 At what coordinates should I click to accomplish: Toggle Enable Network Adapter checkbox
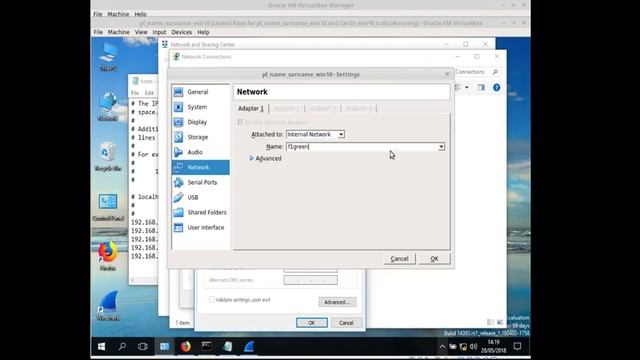pyautogui.click(x=240, y=122)
